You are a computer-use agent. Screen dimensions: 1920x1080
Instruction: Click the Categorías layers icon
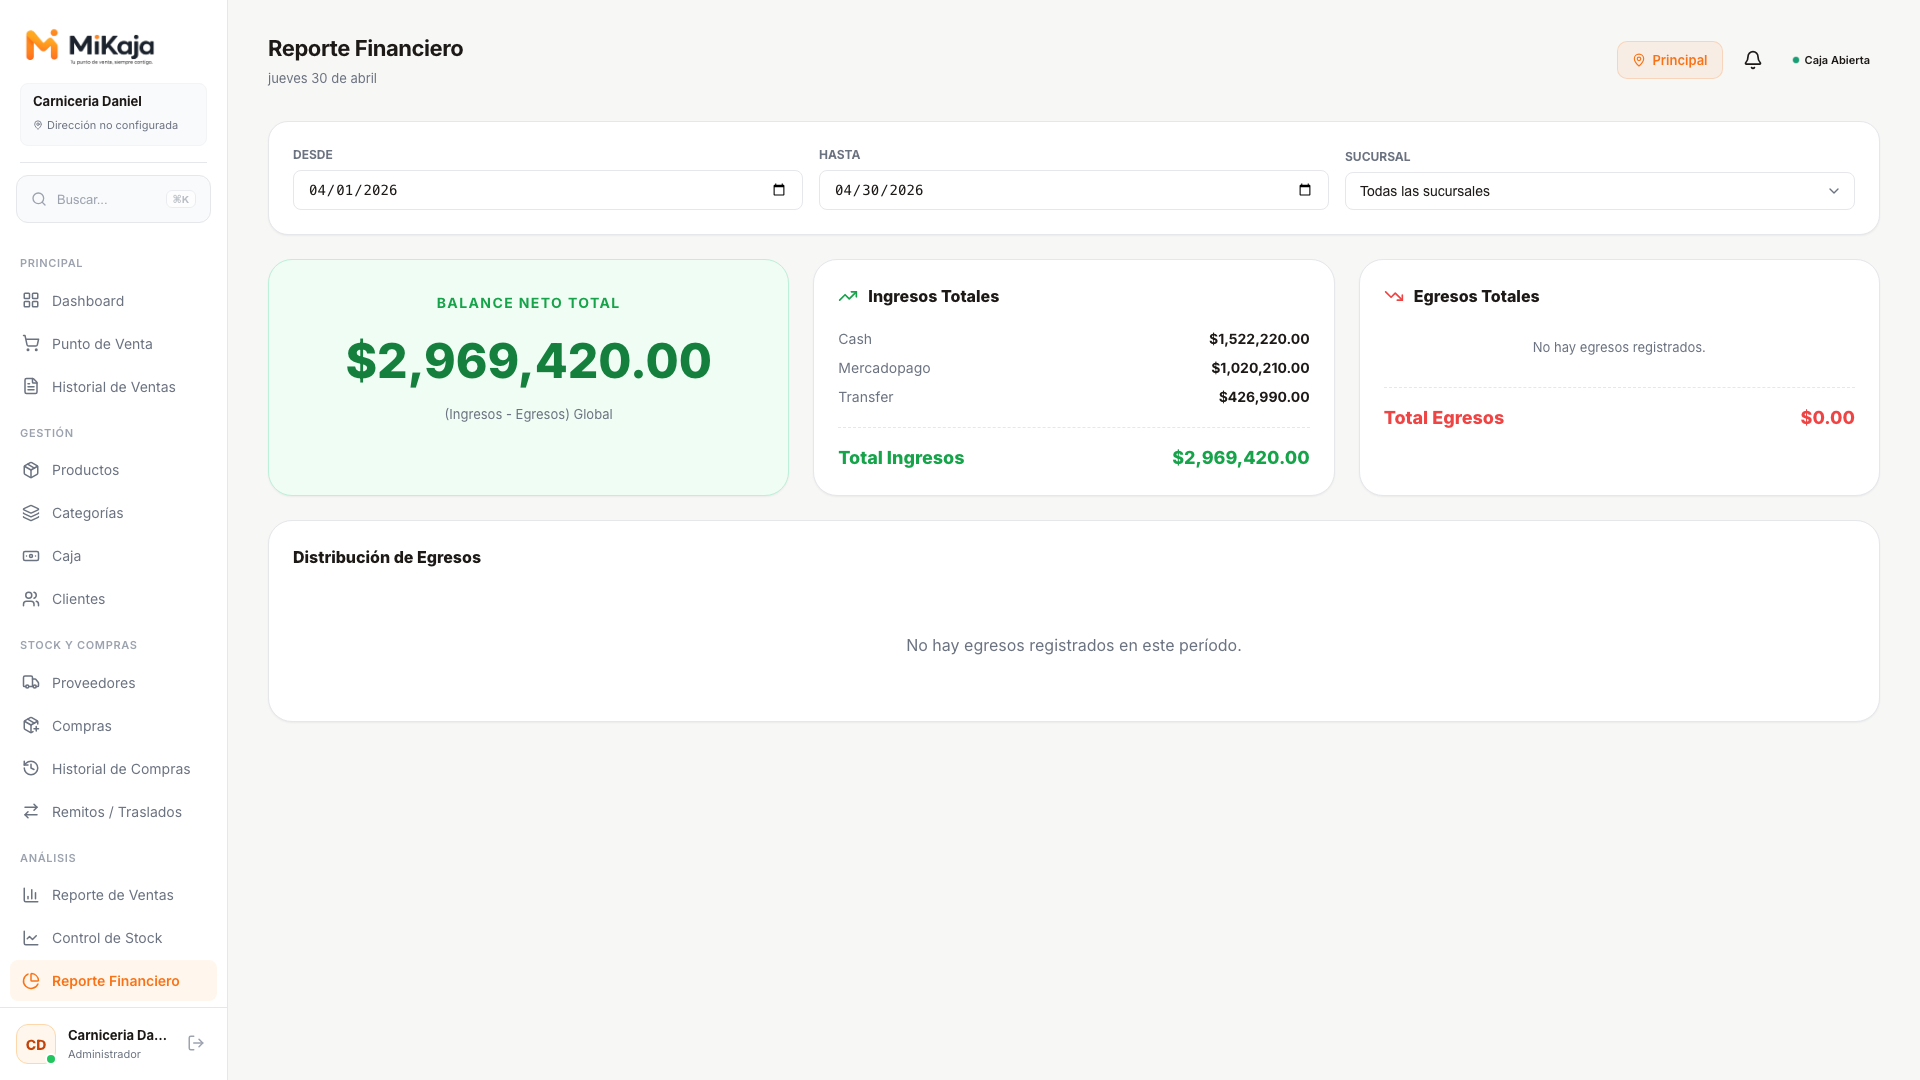tap(31, 513)
